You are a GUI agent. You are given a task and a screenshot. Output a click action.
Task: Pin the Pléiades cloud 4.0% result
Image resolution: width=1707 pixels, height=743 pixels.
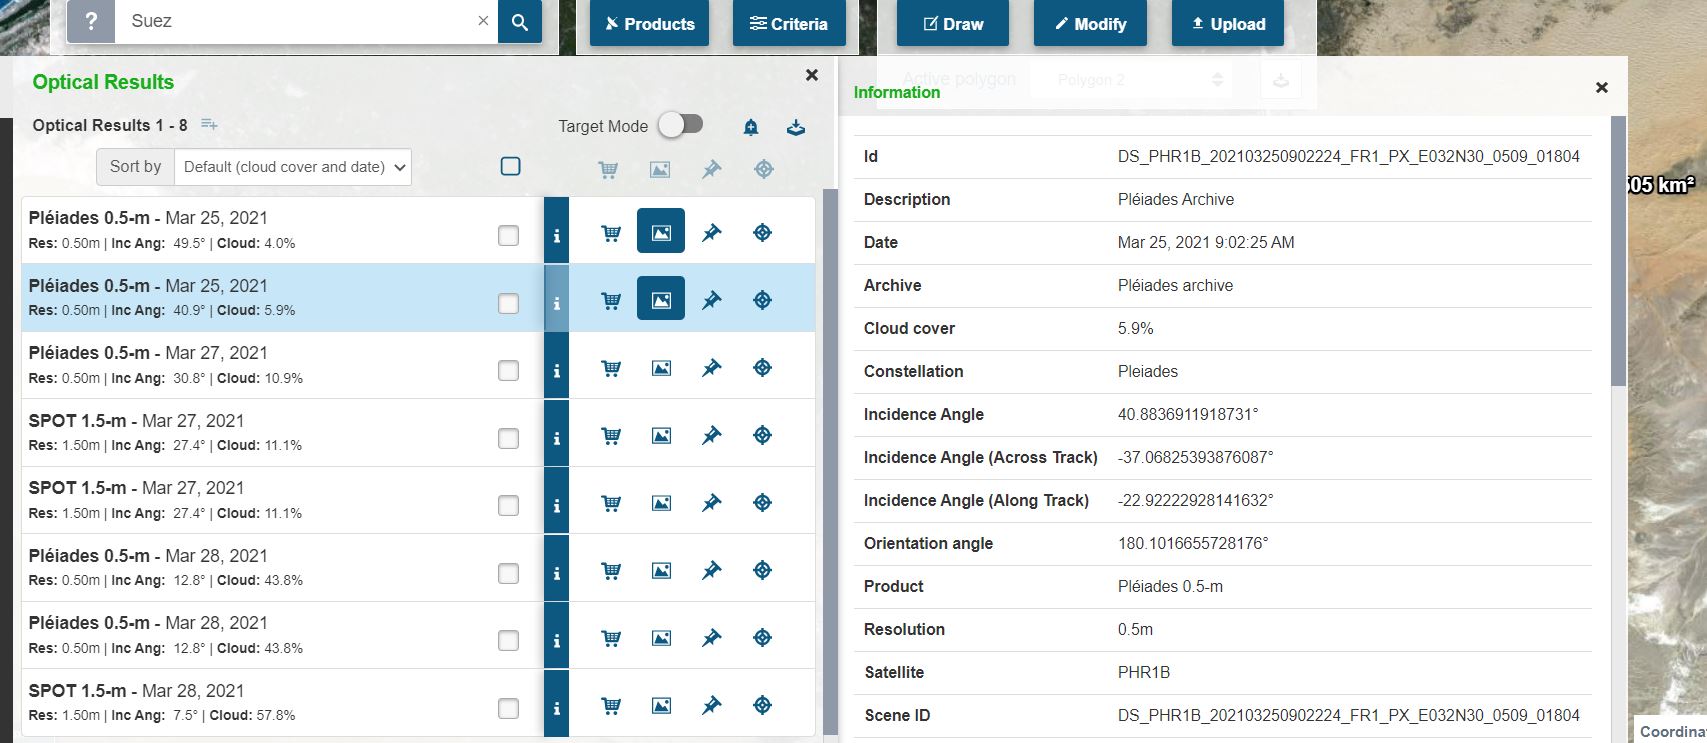click(x=711, y=233)
